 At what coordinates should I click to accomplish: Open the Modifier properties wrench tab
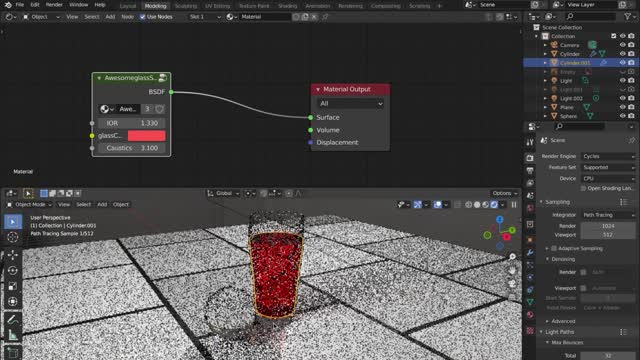coord(530,253)
